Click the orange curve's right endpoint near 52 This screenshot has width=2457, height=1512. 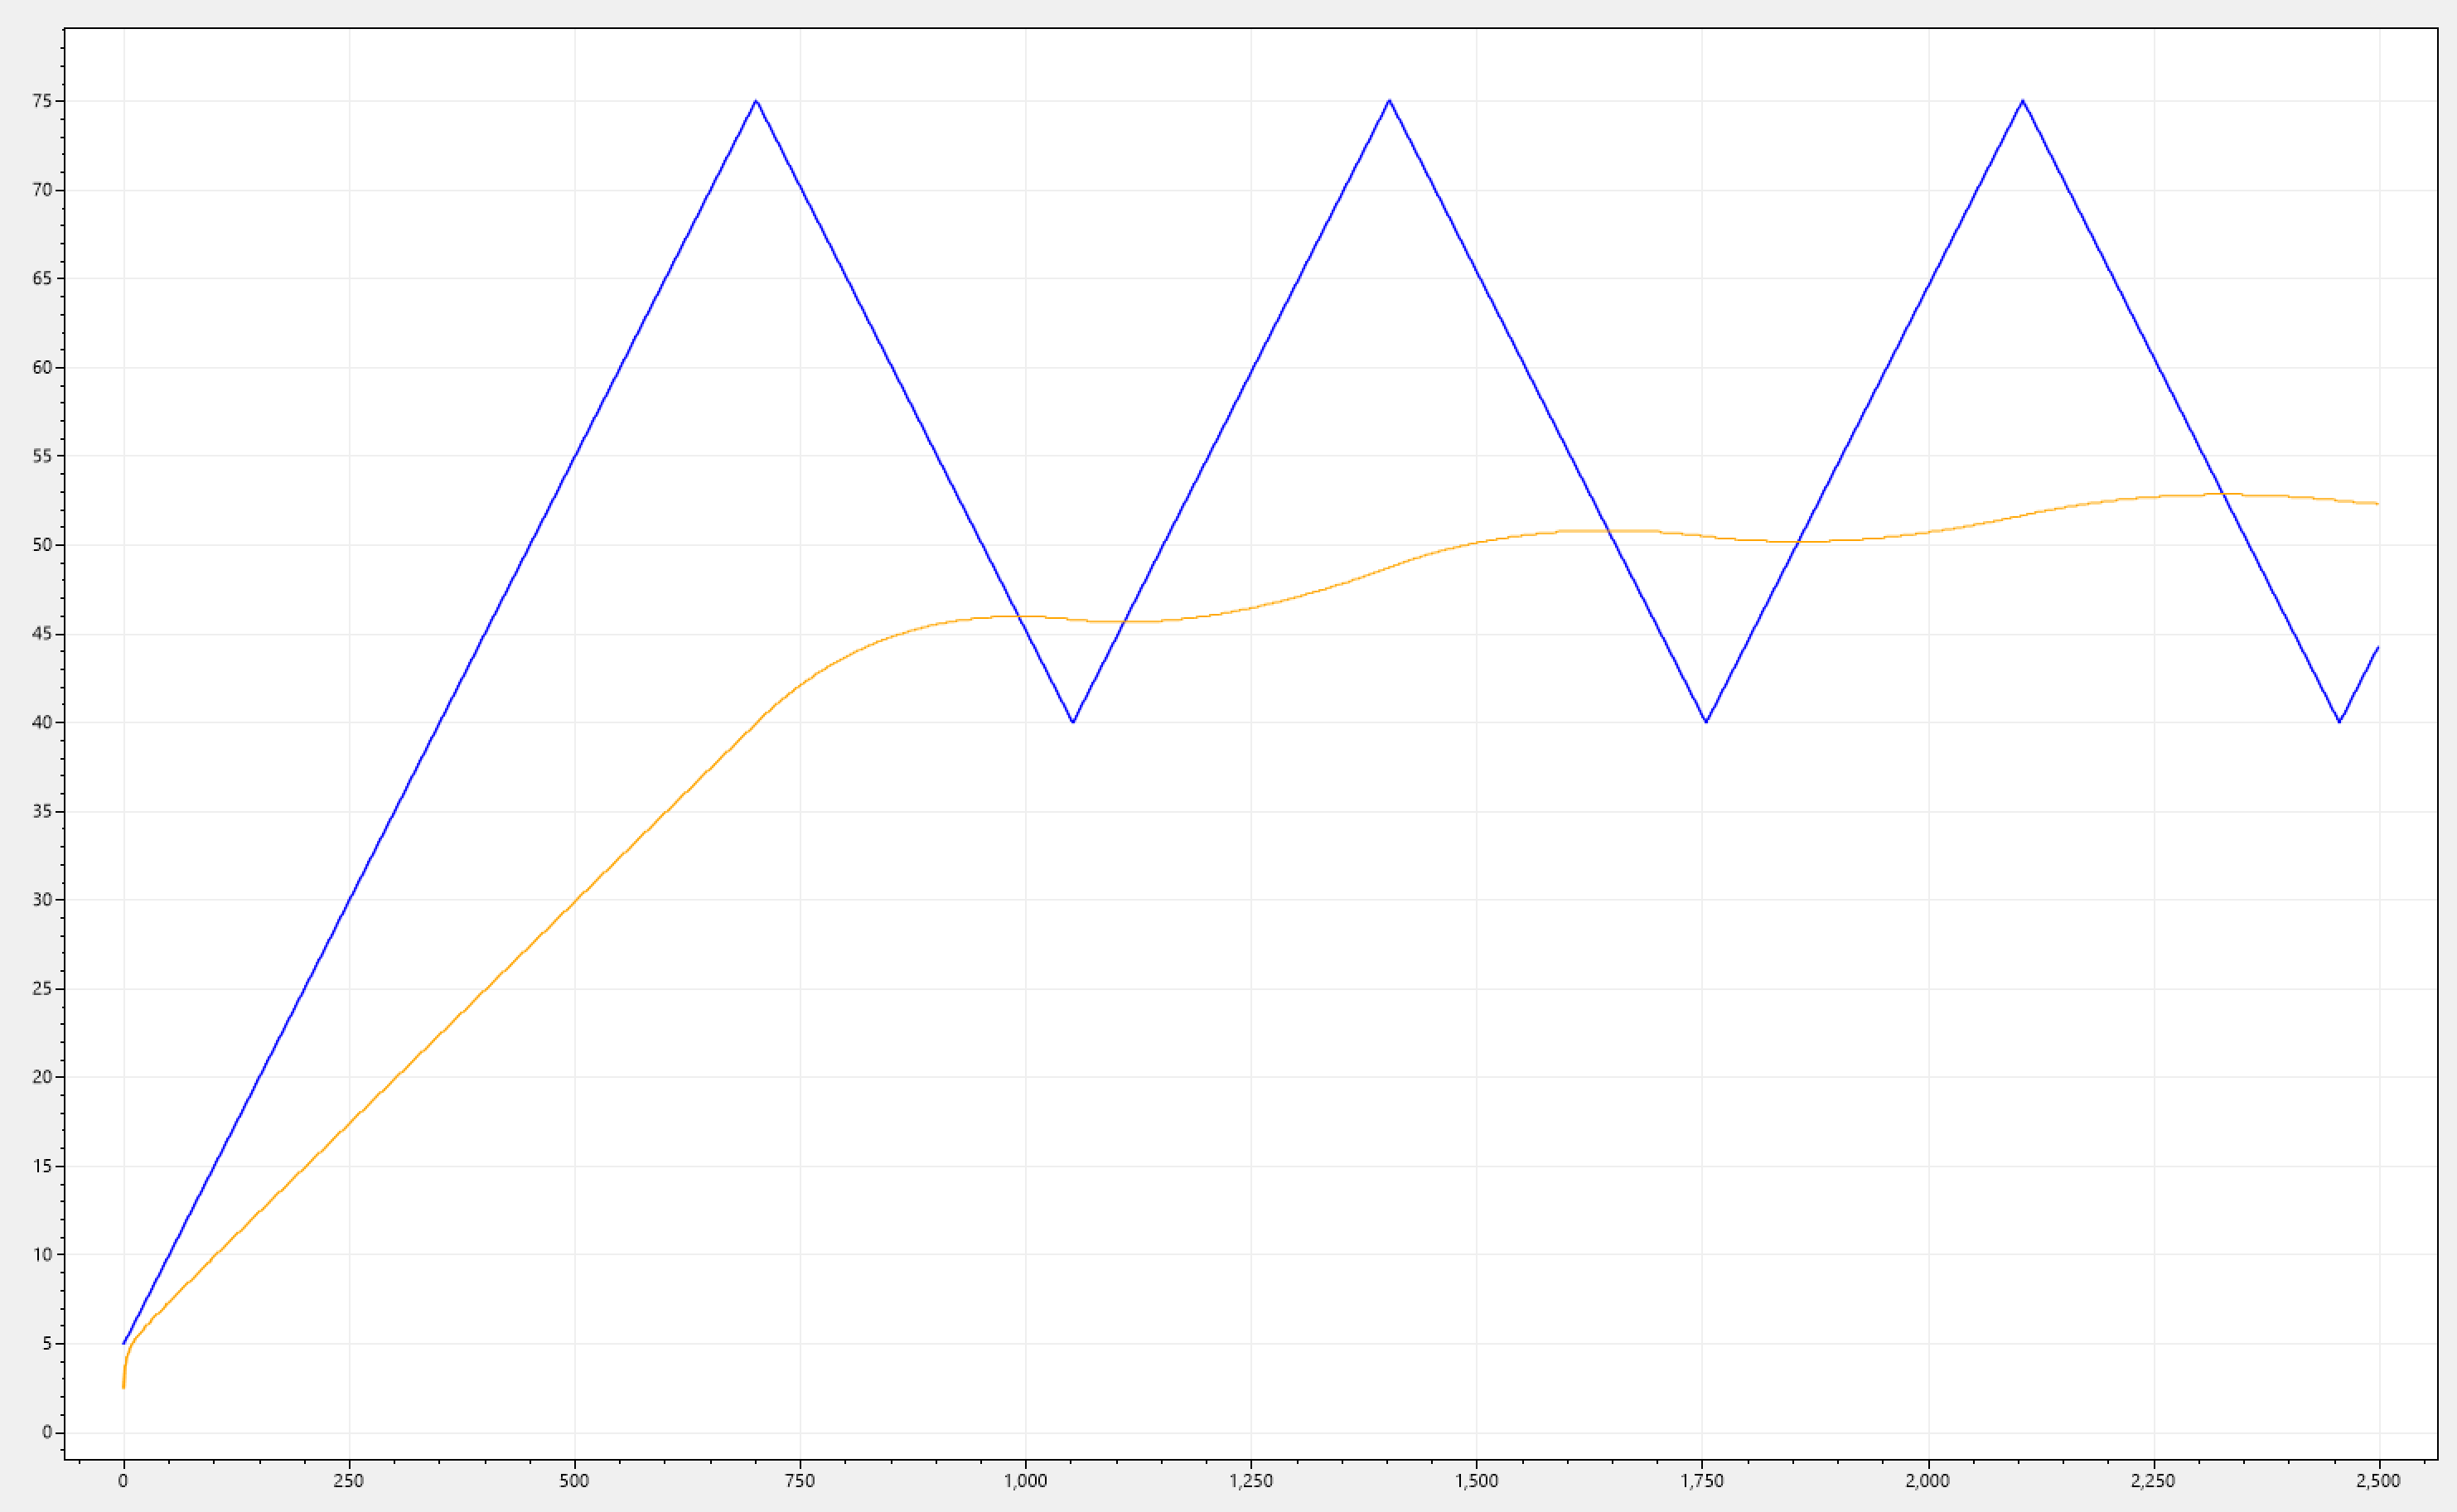pyautogui.click(x=2378, y=503)
